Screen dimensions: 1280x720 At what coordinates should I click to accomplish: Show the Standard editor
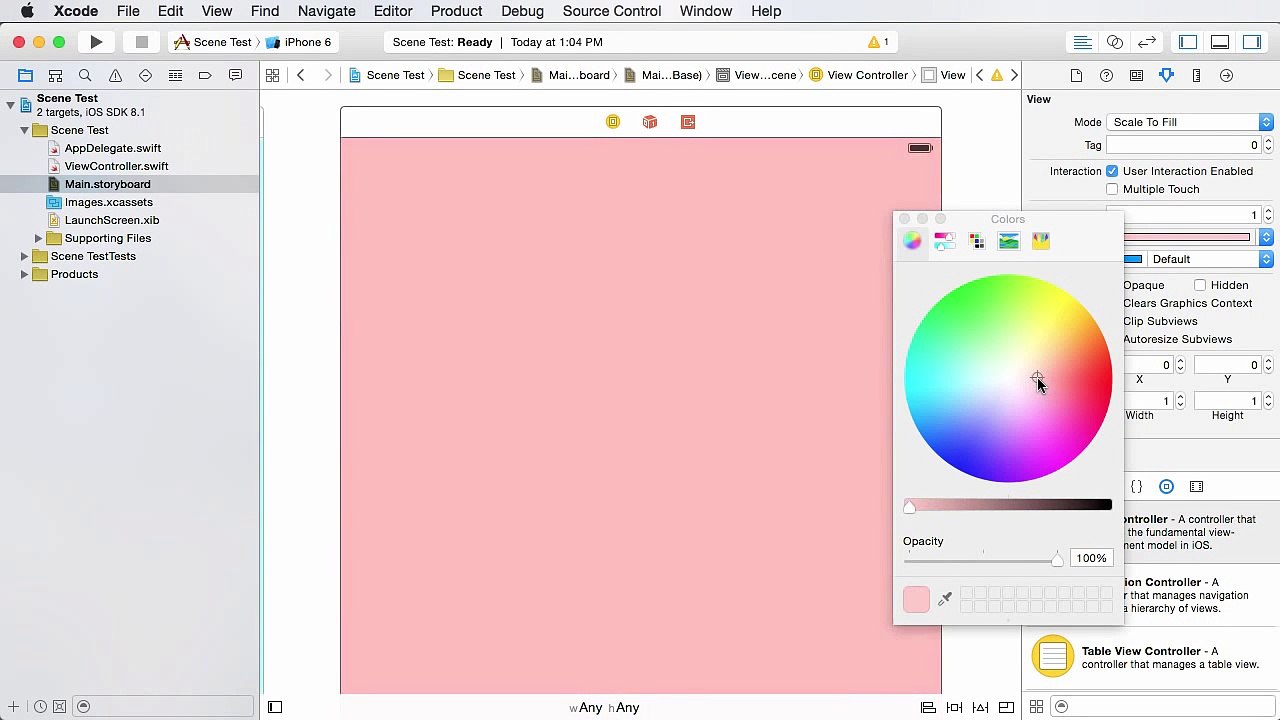(1082, 42)
